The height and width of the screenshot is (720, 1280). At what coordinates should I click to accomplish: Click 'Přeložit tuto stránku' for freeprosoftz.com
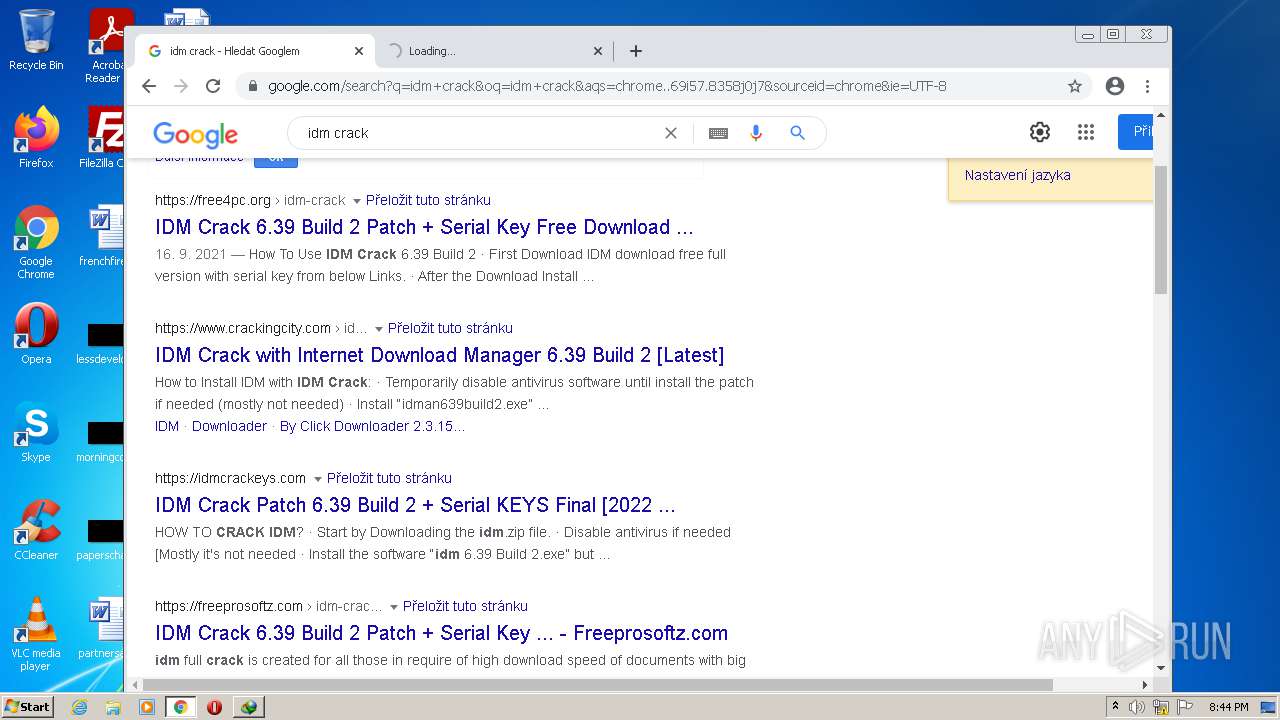click(x=465, y=606)
